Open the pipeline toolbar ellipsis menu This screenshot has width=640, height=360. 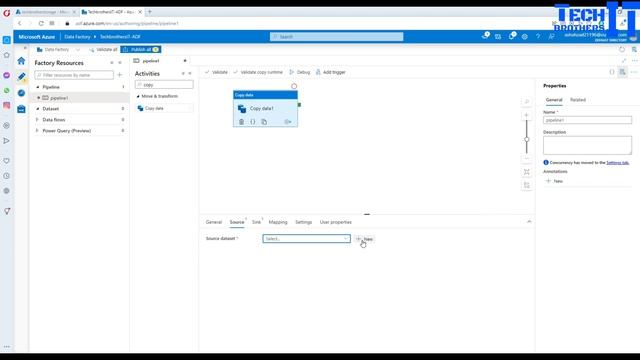(x=634, y=72)
